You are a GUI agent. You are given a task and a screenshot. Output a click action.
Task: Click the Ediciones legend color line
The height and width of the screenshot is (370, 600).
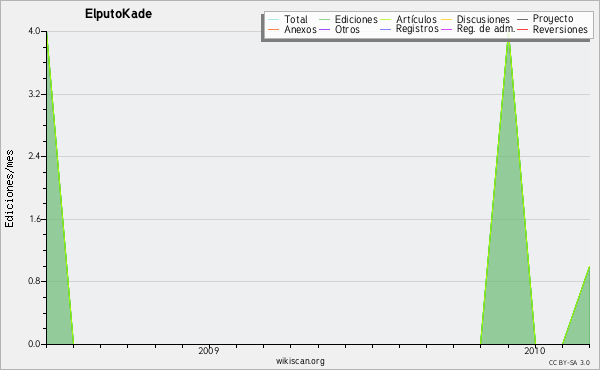tap(324, 20)
